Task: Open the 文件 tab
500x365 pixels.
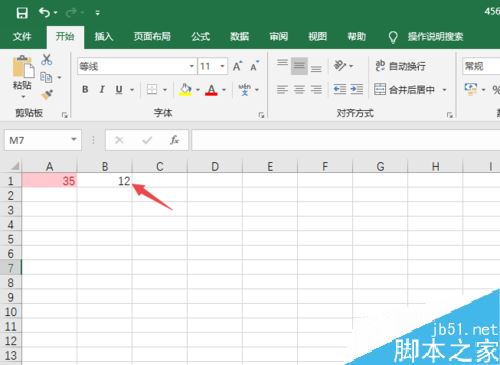Action: [22, 36]
